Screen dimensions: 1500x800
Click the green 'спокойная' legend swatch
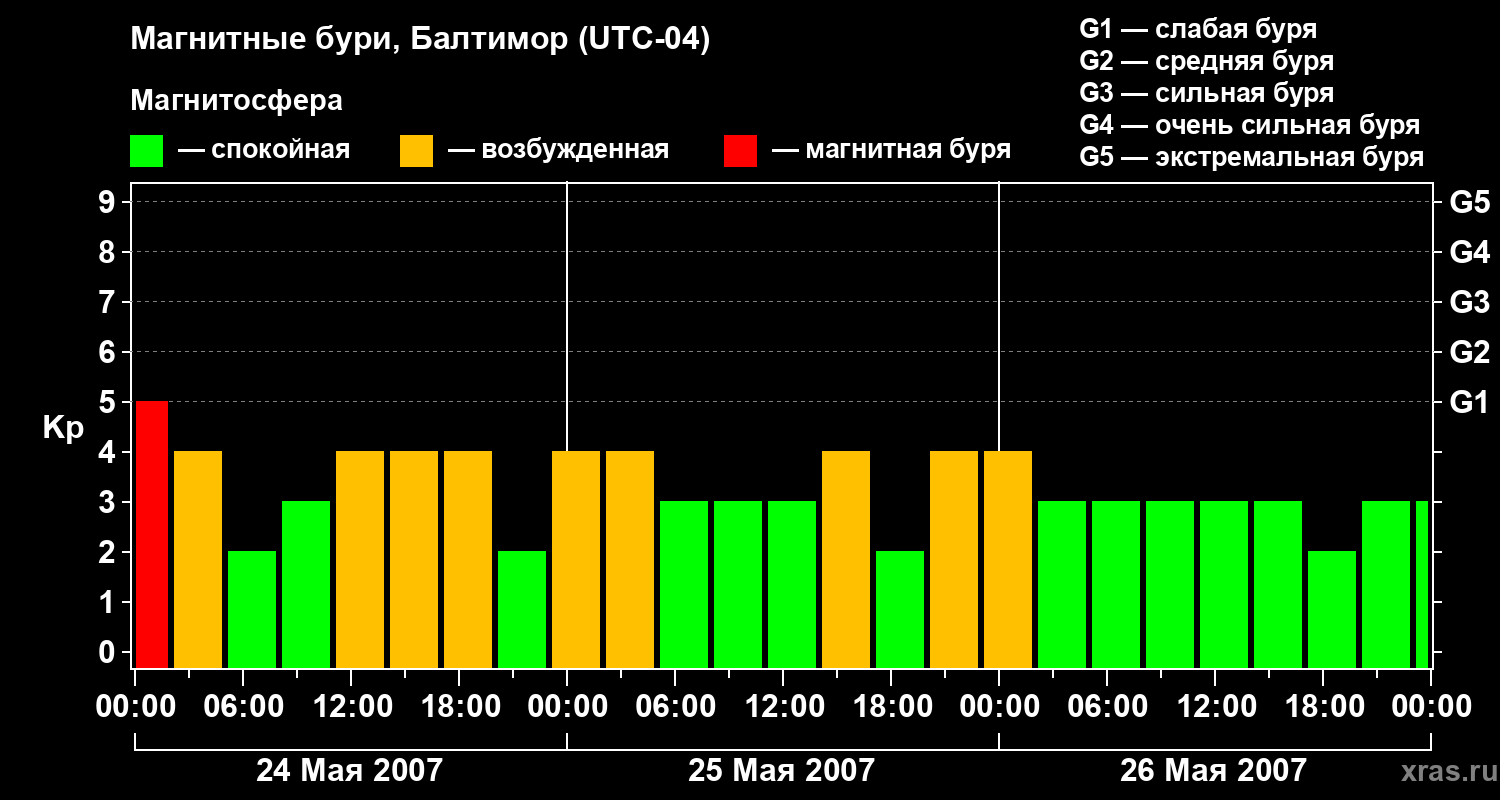pos(146,151)
